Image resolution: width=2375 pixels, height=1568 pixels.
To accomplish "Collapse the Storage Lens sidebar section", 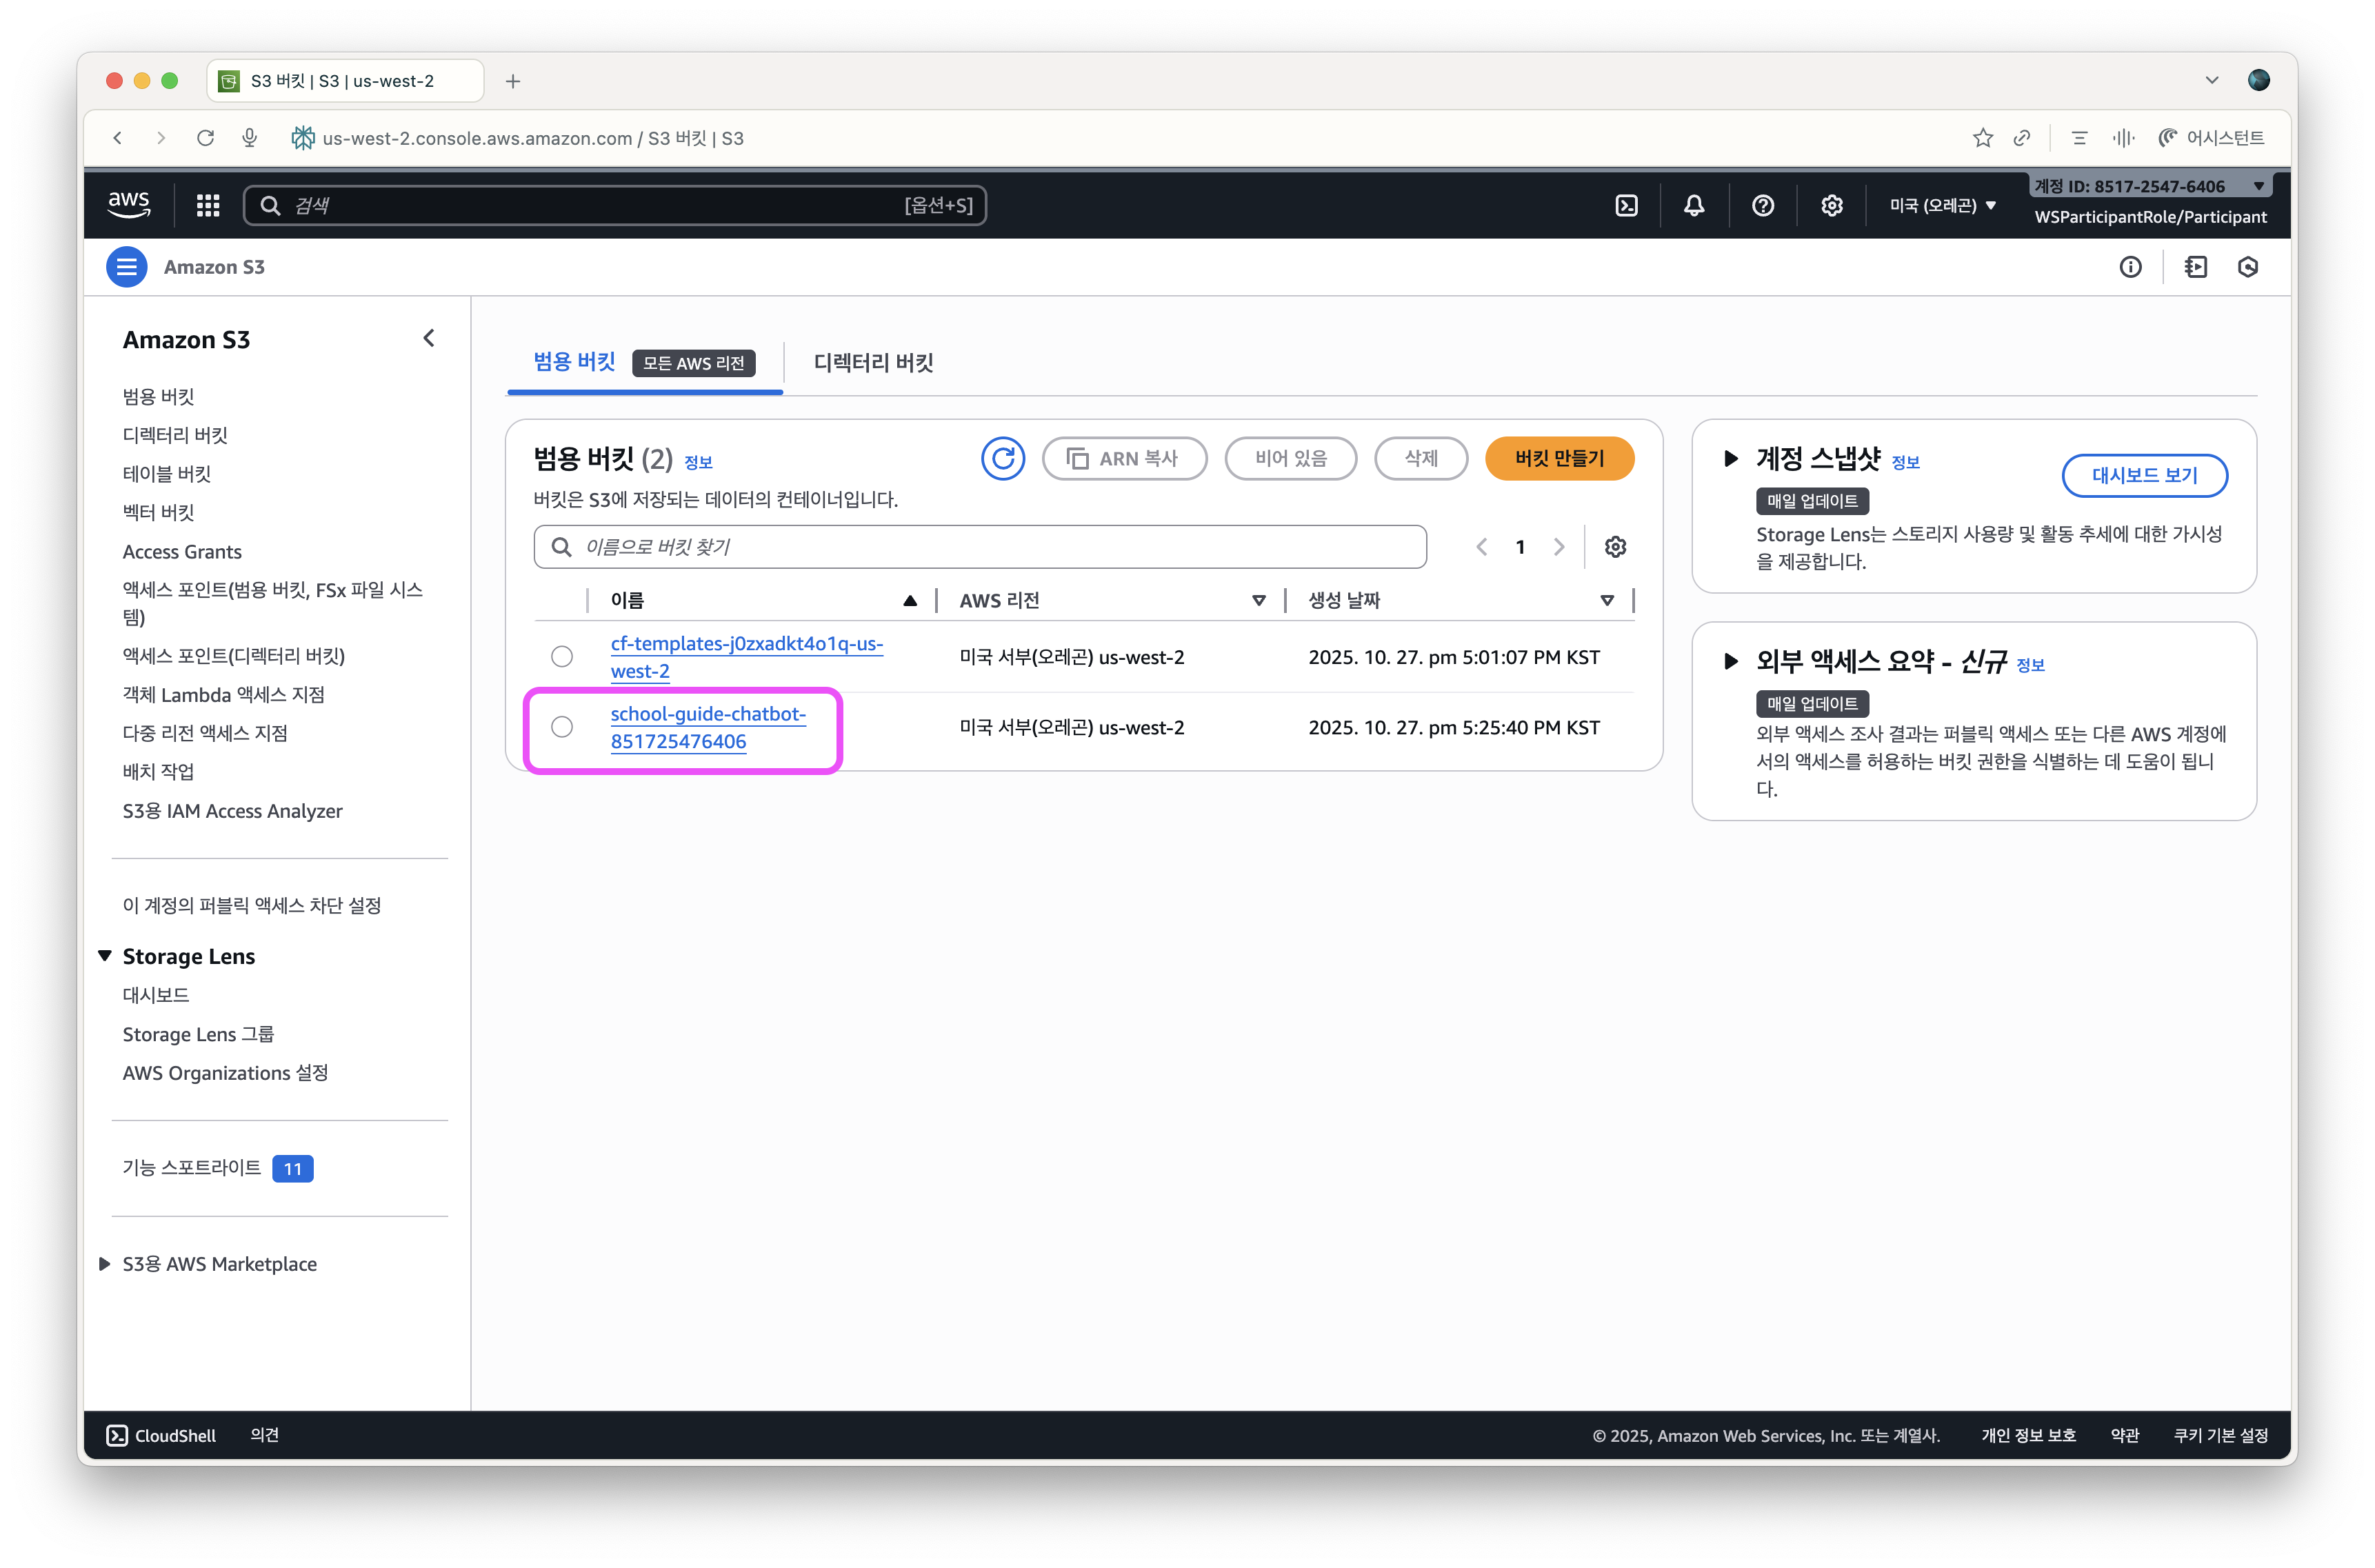I will [104, 956].
